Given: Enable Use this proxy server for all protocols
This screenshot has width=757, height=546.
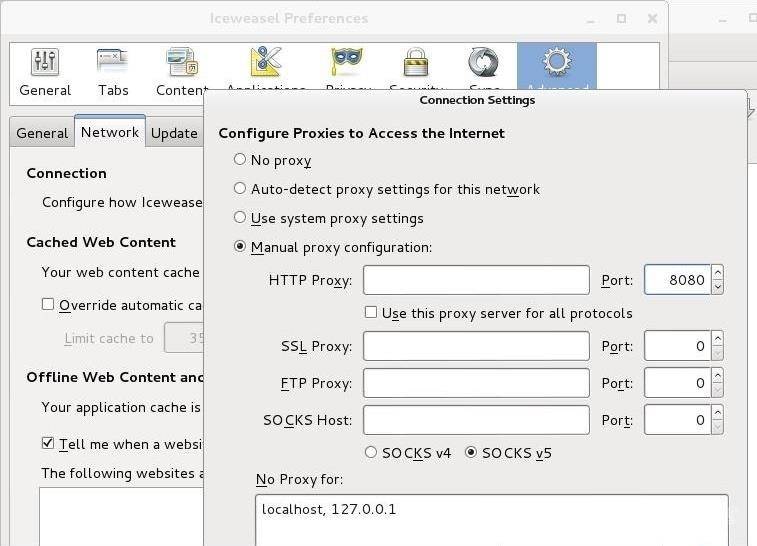Looking at the screenshot, I should (x=371, y=312).
